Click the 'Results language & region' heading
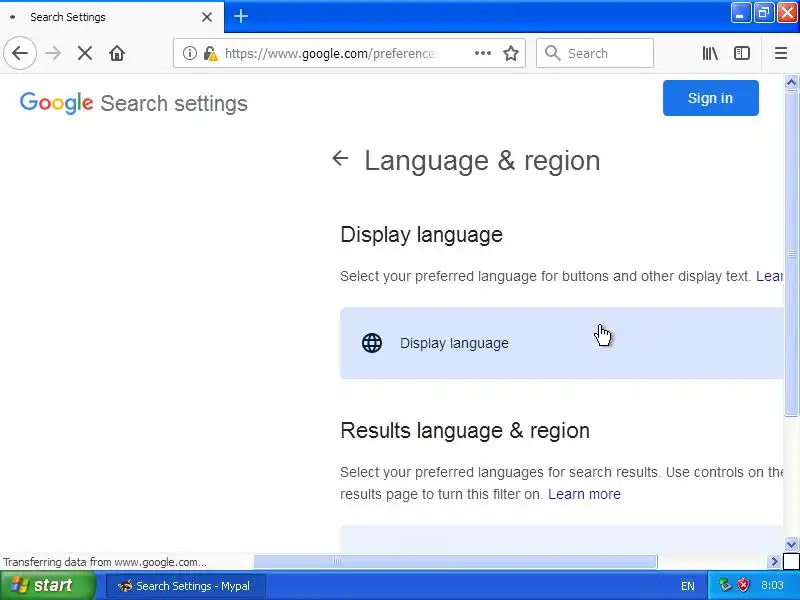Viewport: 800px width, 600px height. click(x=465, y=431)
